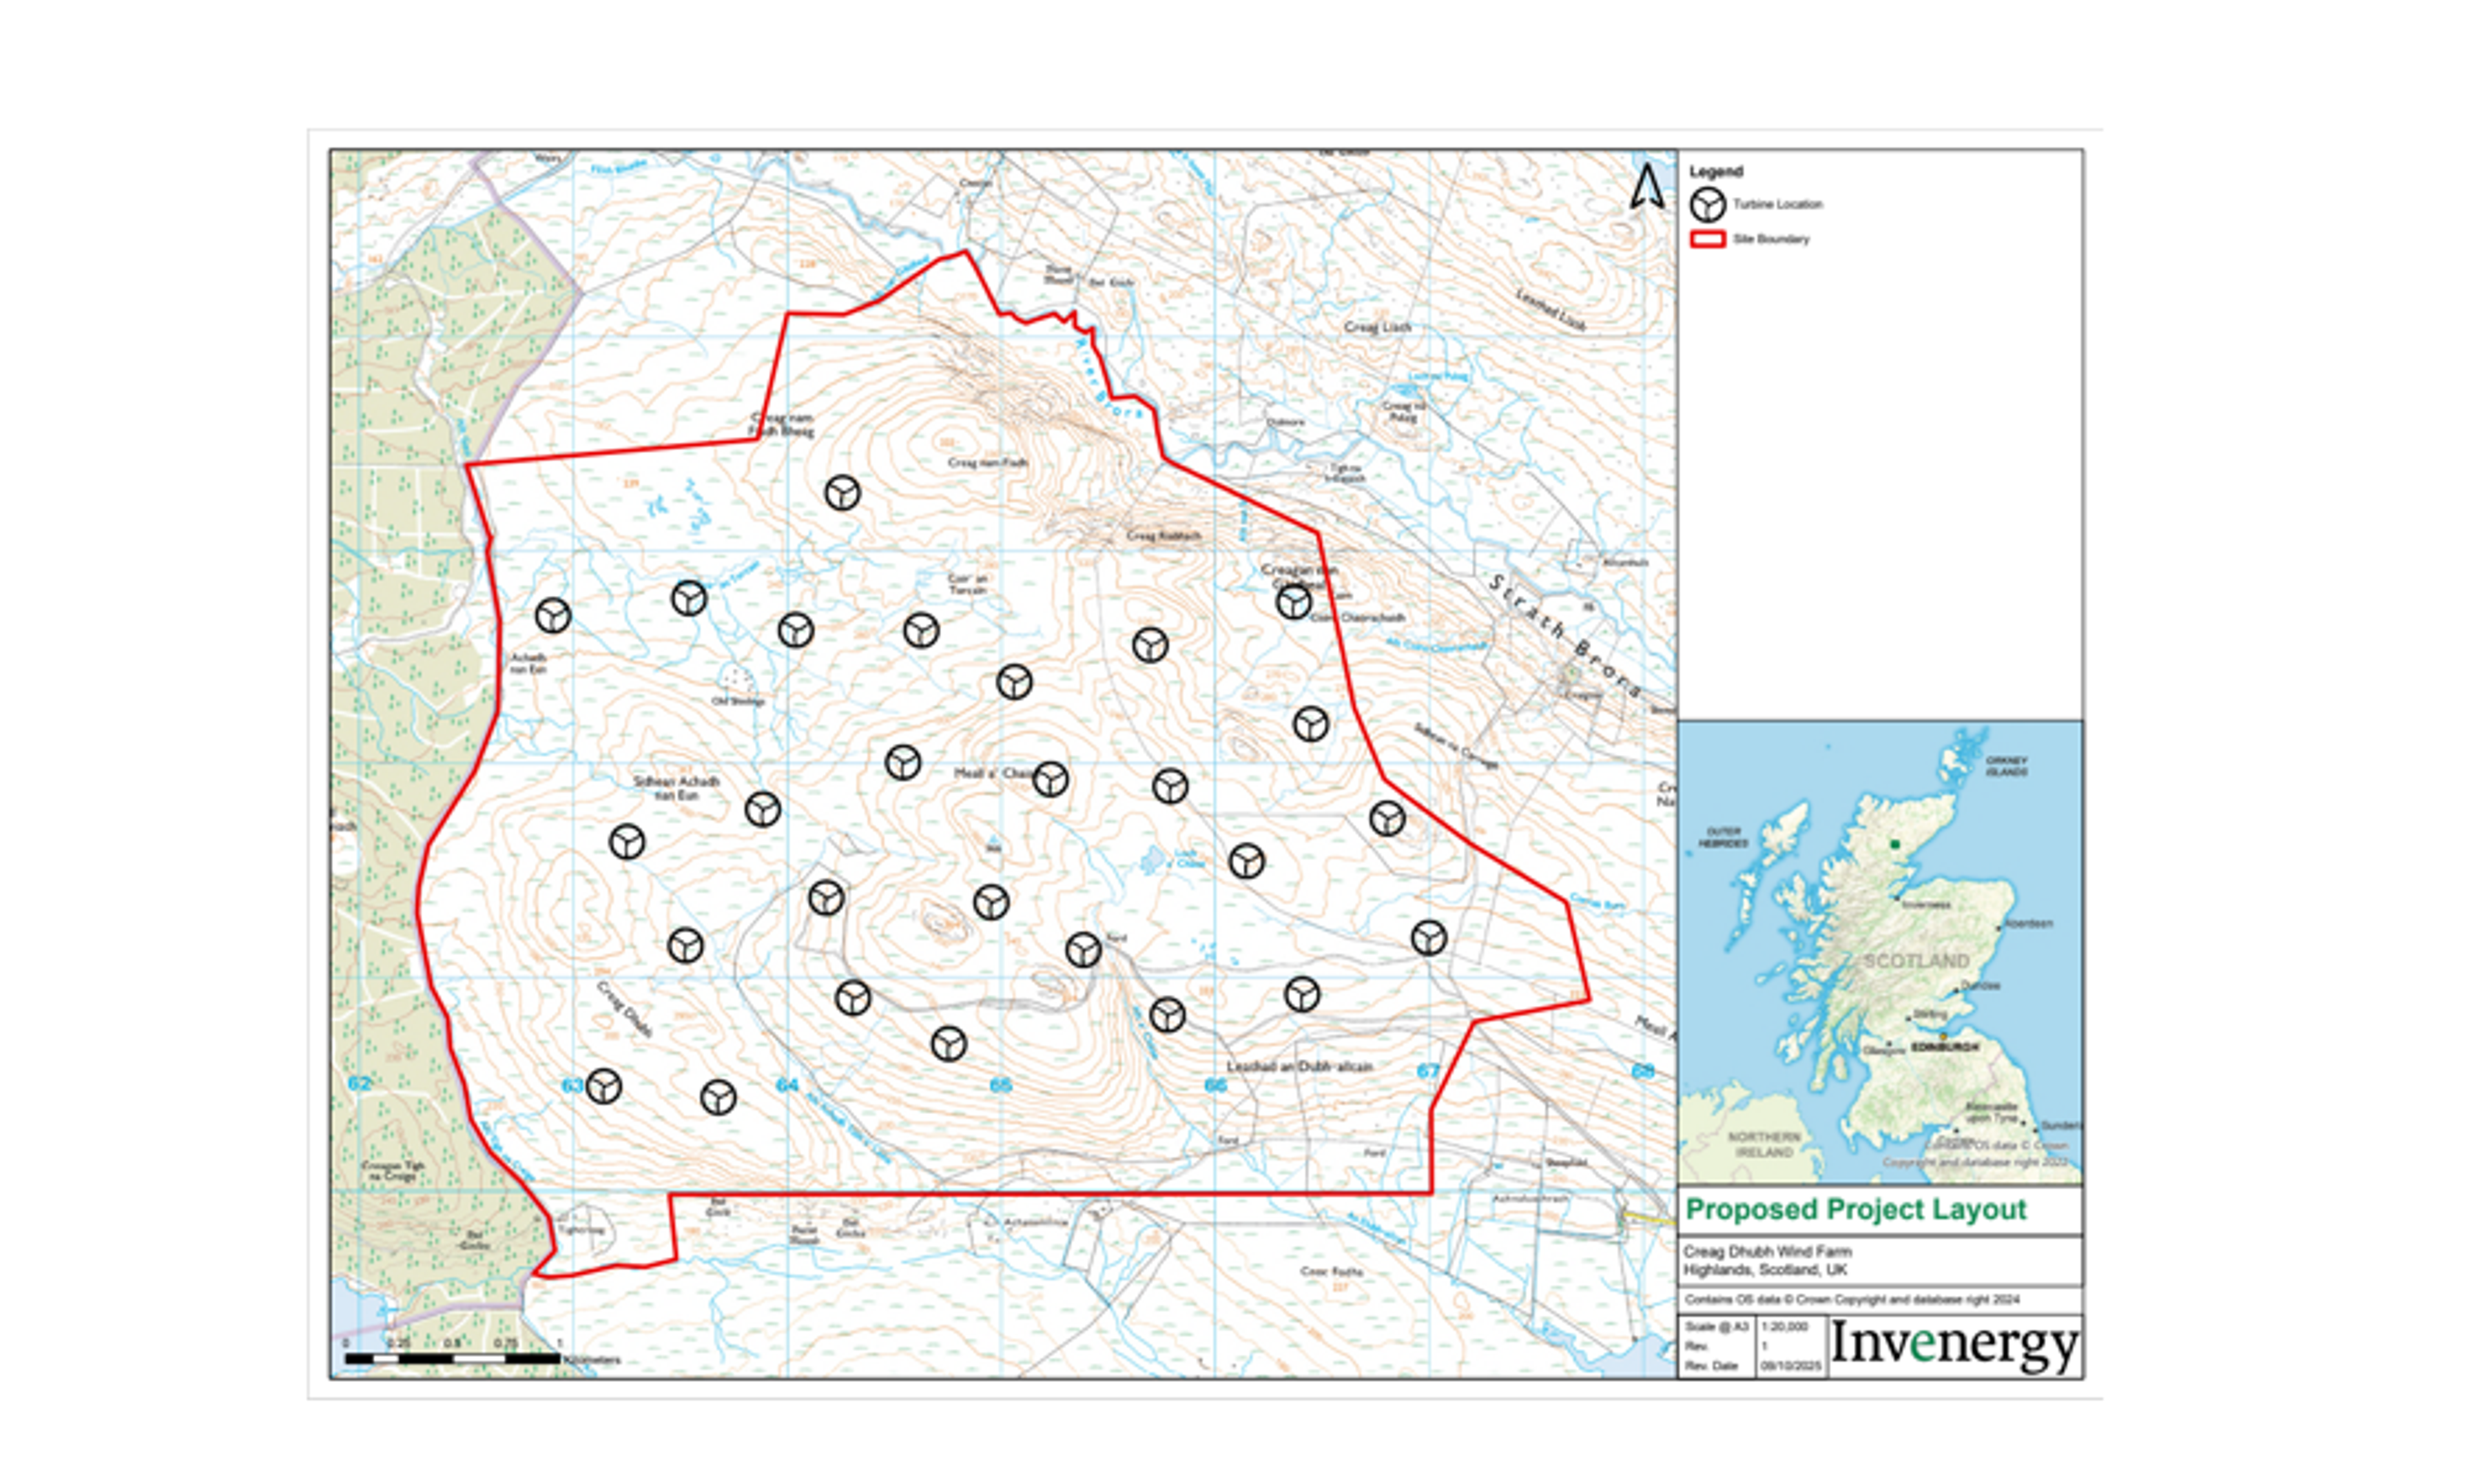
Task: Click turbine marker beside Meall a' Chaise label
Action: coord(1050,779)
